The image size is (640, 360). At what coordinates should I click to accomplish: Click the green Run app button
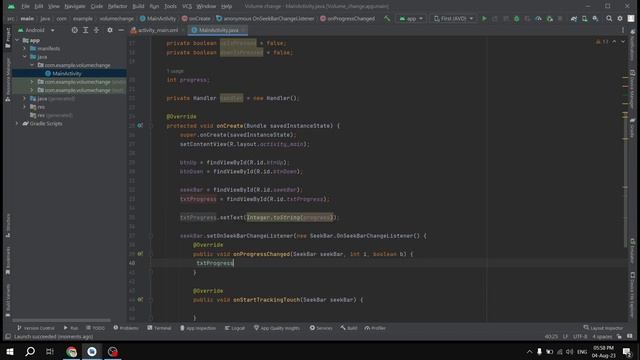pyautogui.click(x=484, y=18)
